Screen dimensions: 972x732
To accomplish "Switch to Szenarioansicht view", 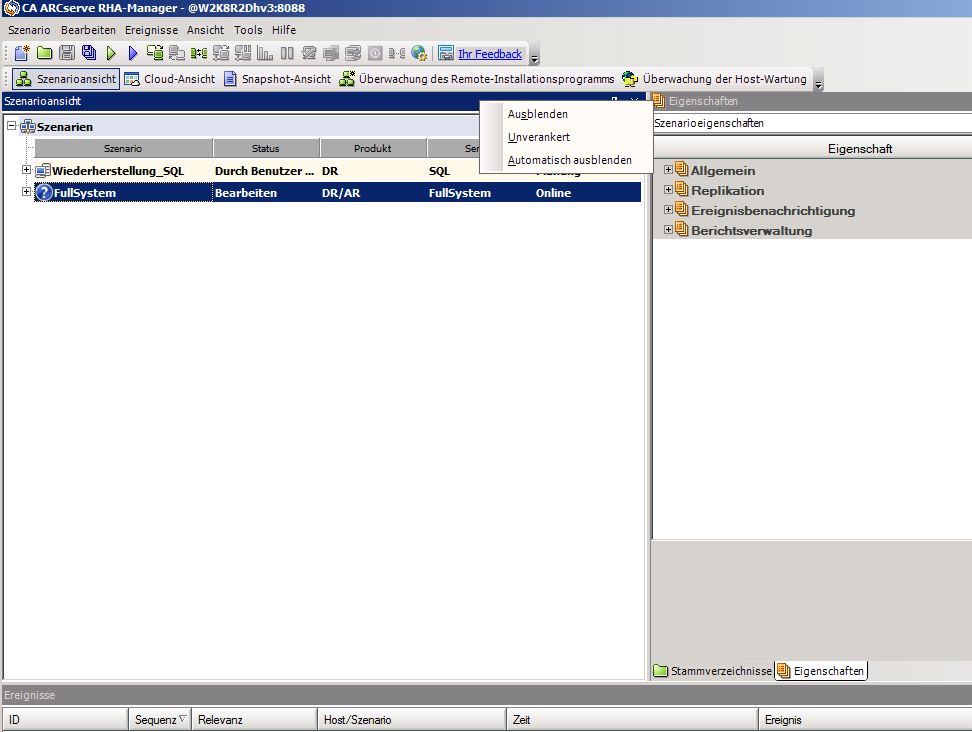I will click(66, 79).
